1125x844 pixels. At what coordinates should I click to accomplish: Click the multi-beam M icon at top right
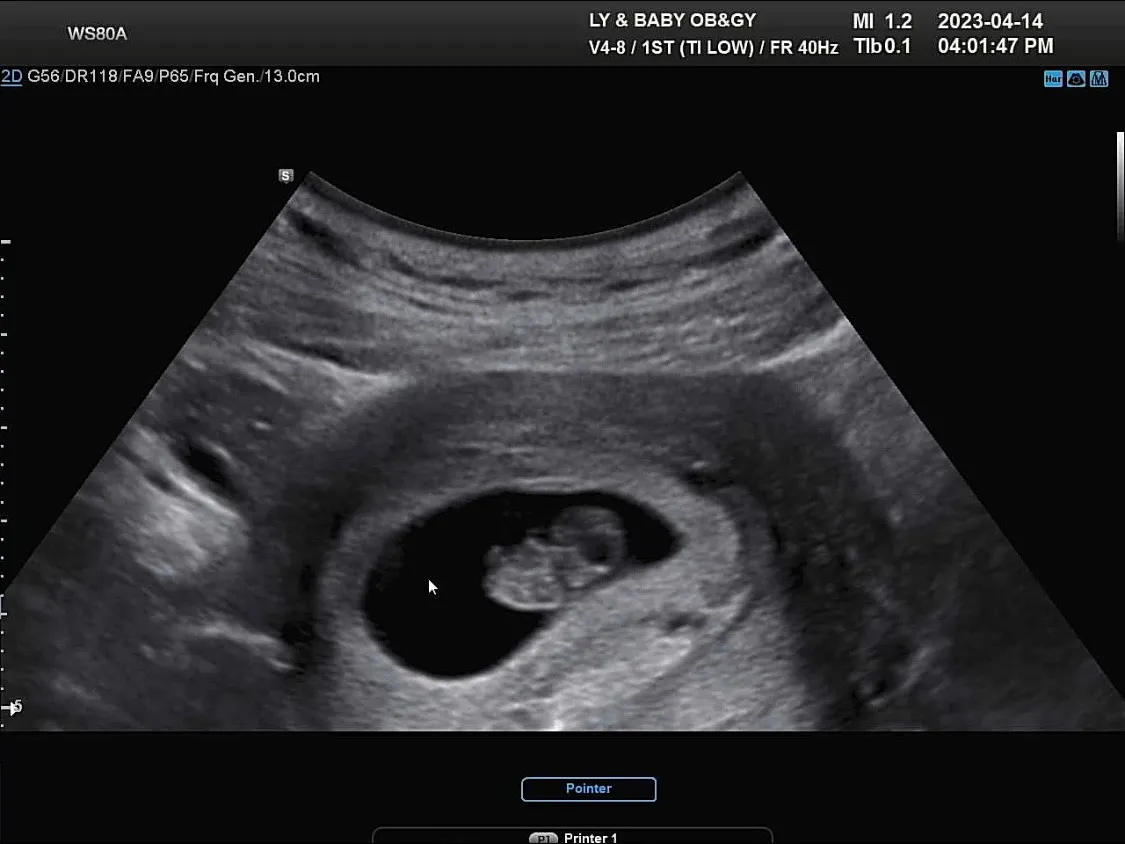pos(1098,79)
